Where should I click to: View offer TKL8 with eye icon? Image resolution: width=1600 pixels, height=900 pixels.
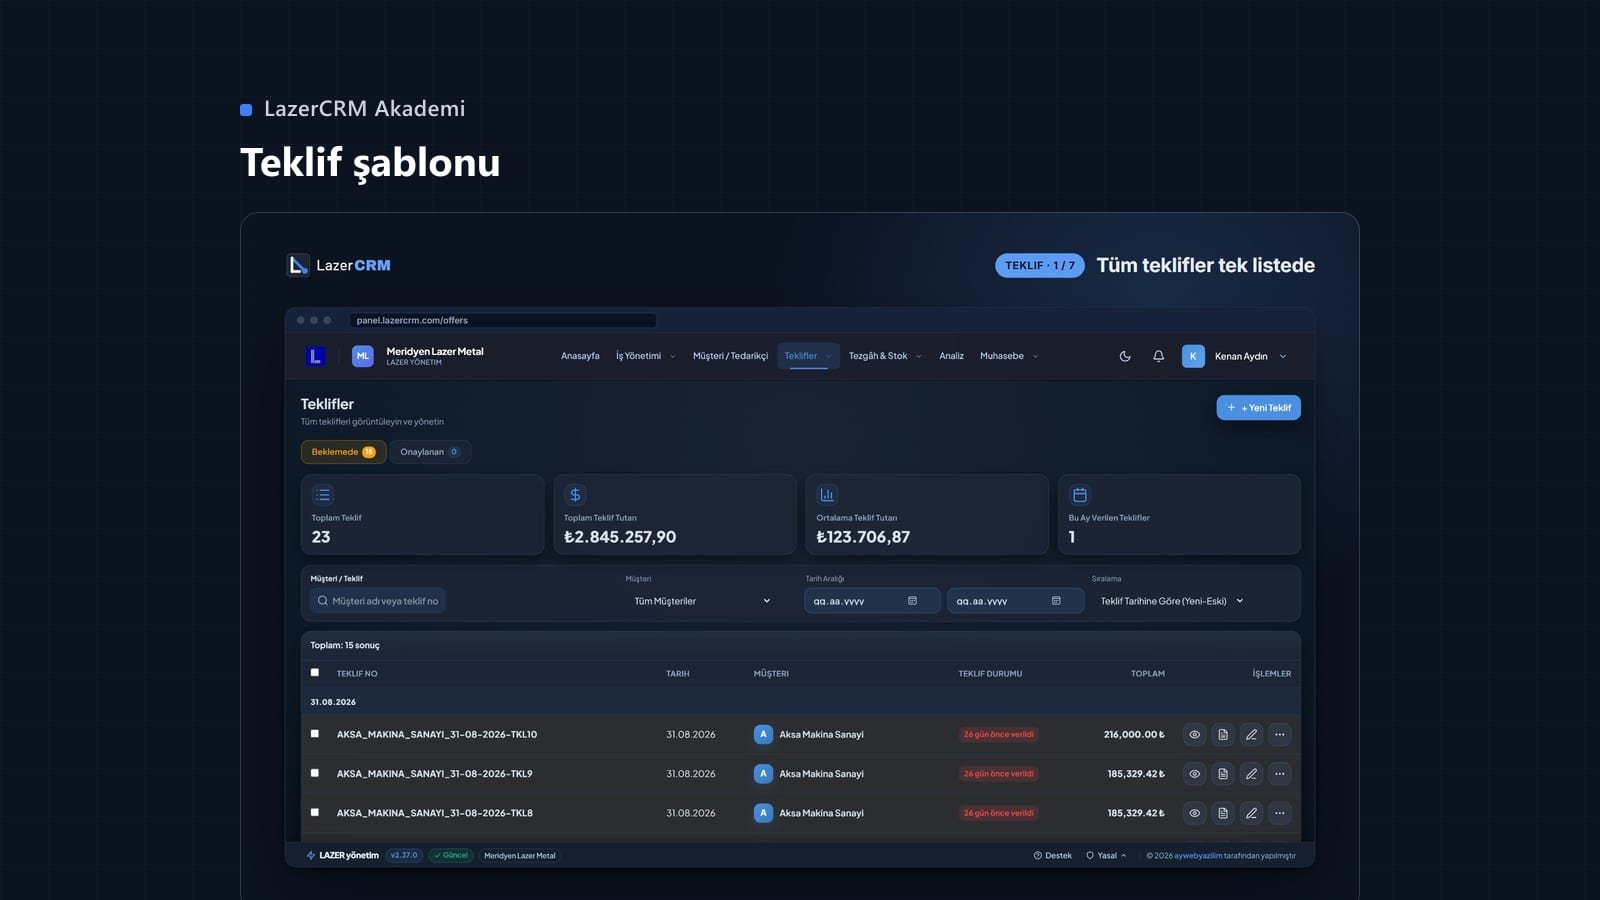[x=1194, y=813]
